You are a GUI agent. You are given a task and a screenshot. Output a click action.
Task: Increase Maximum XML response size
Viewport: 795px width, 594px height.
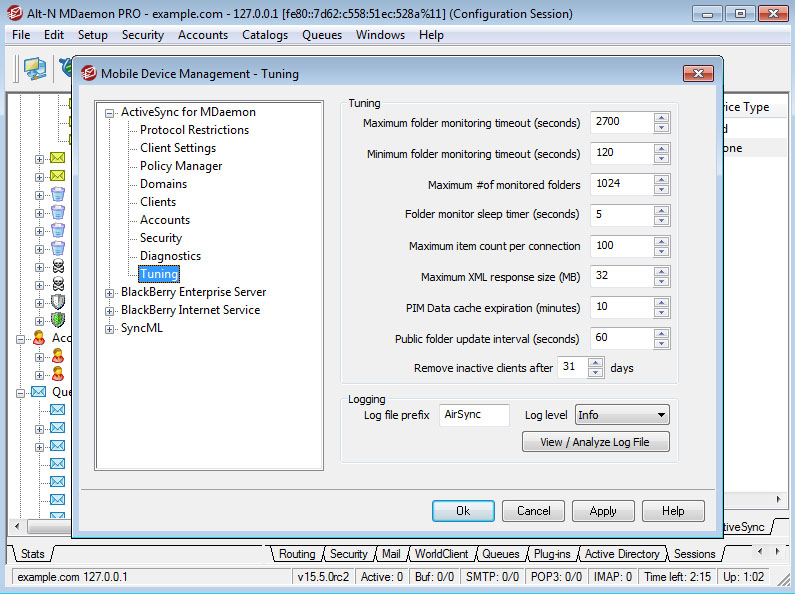tap(661, 272)
